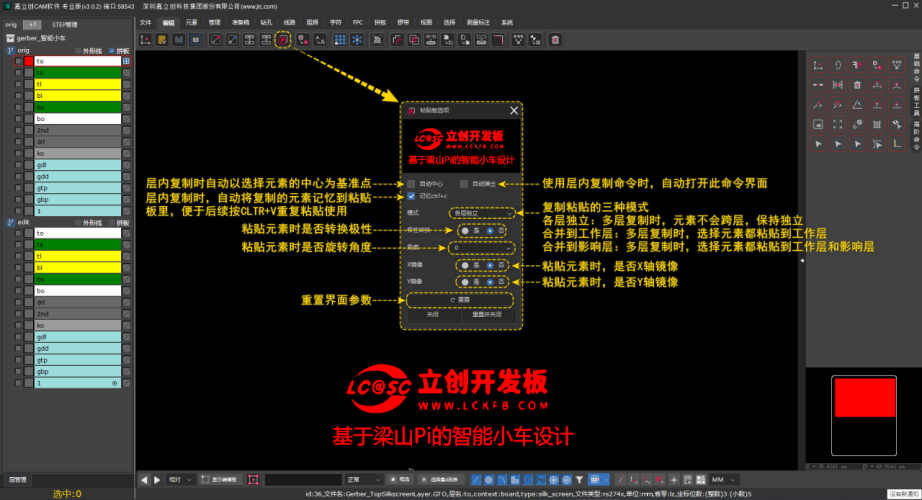Image resolution: width=922 pixels, height=500 pixels.
Task: Close the 粘贴板选项 dialog with X
Action: [x=514, y=111]
